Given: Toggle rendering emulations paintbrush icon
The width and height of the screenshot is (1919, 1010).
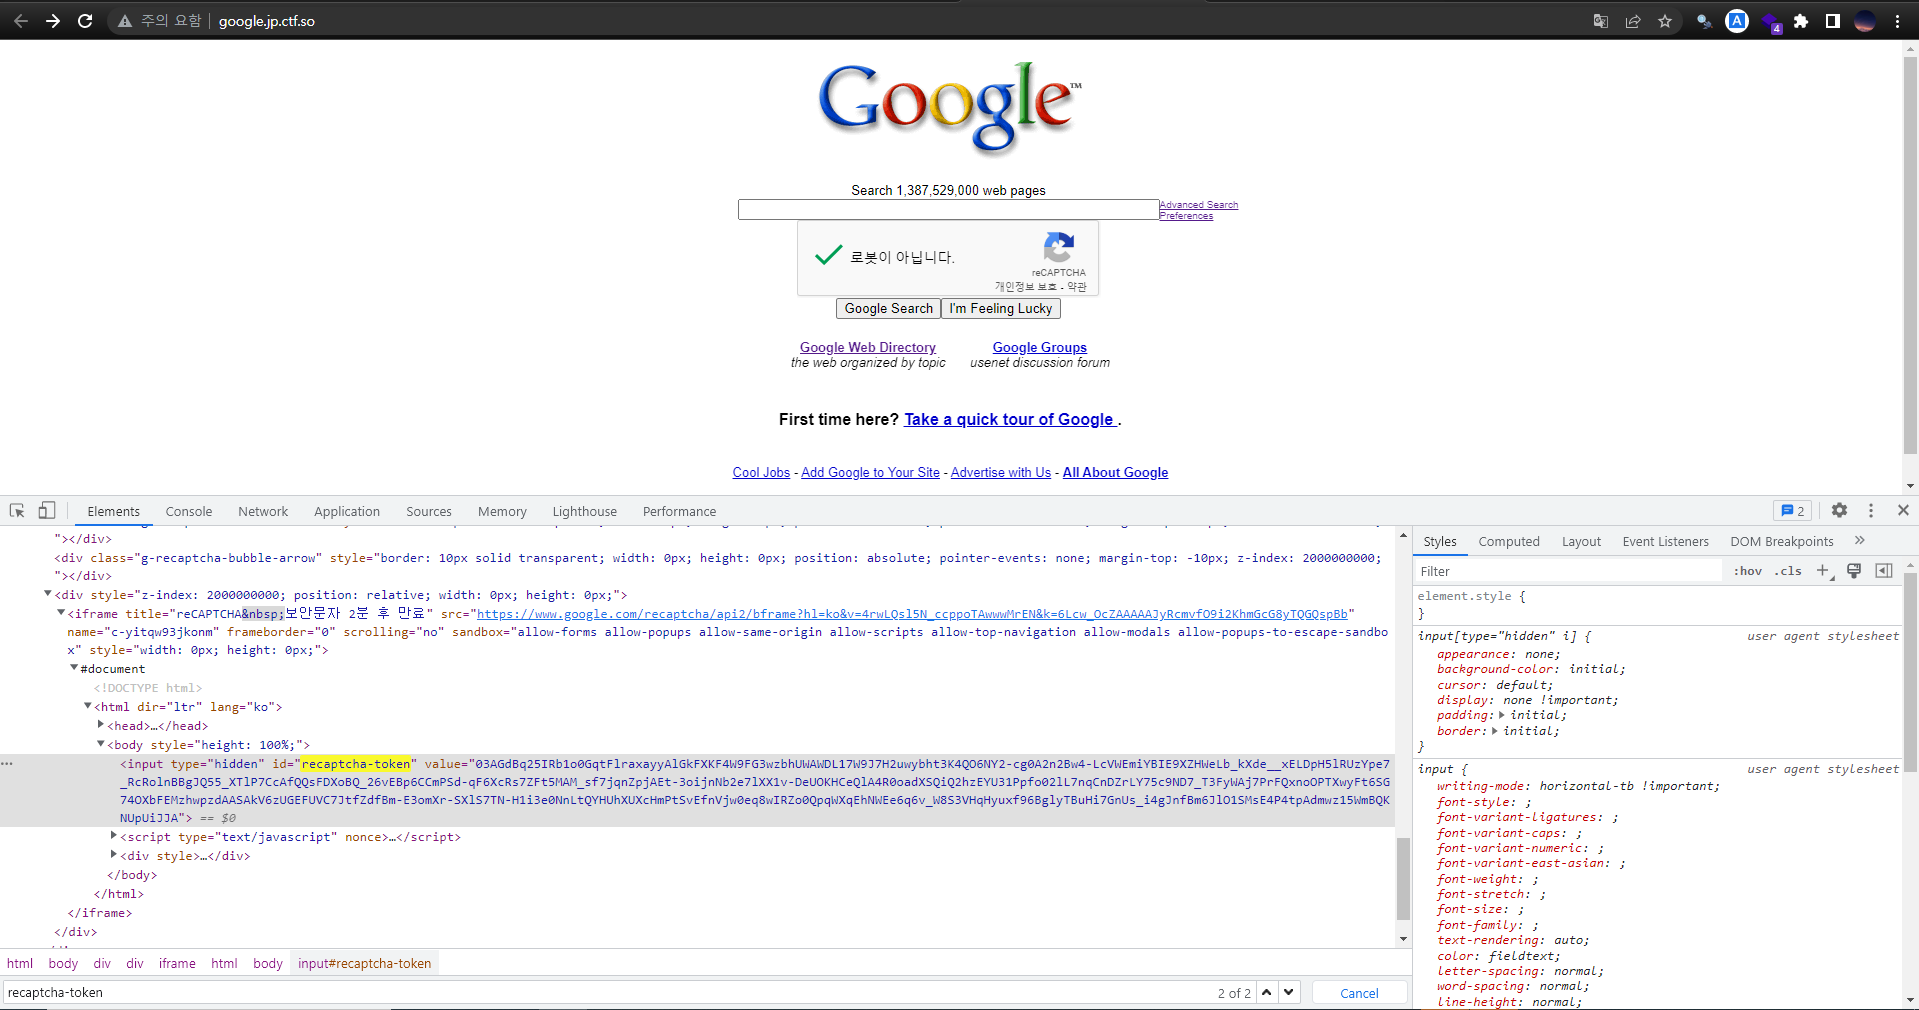Looking at the screenshot, I should click(1854, 570).
